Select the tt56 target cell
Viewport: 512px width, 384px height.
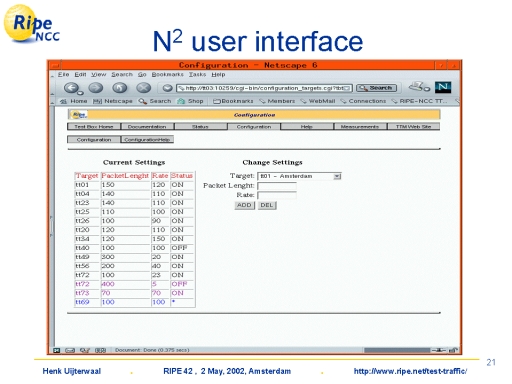point(87,266)
